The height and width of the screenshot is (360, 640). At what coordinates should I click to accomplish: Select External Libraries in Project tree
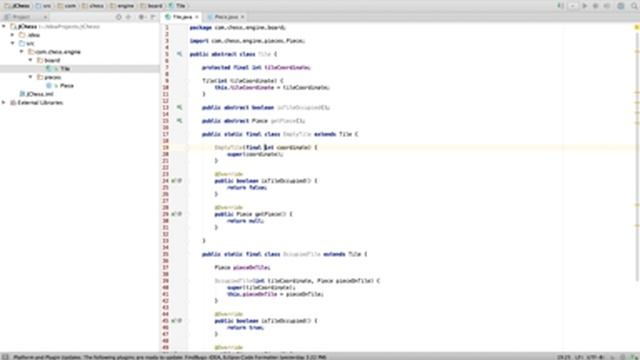[x=36, y=102]
